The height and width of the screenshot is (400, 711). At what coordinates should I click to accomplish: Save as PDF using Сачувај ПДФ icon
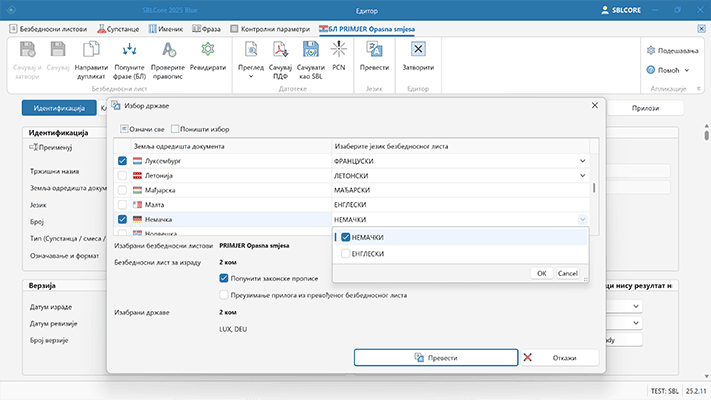click(x=280, y=49)
